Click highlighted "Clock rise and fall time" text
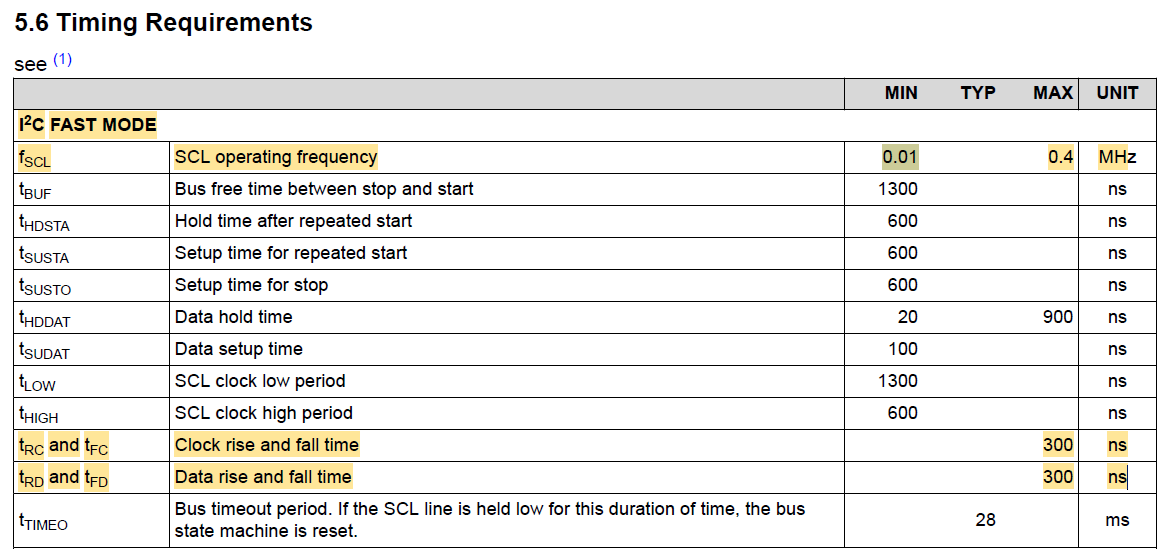The height and width of the screenshot is (549, 1165). click(x=266, y=445)
